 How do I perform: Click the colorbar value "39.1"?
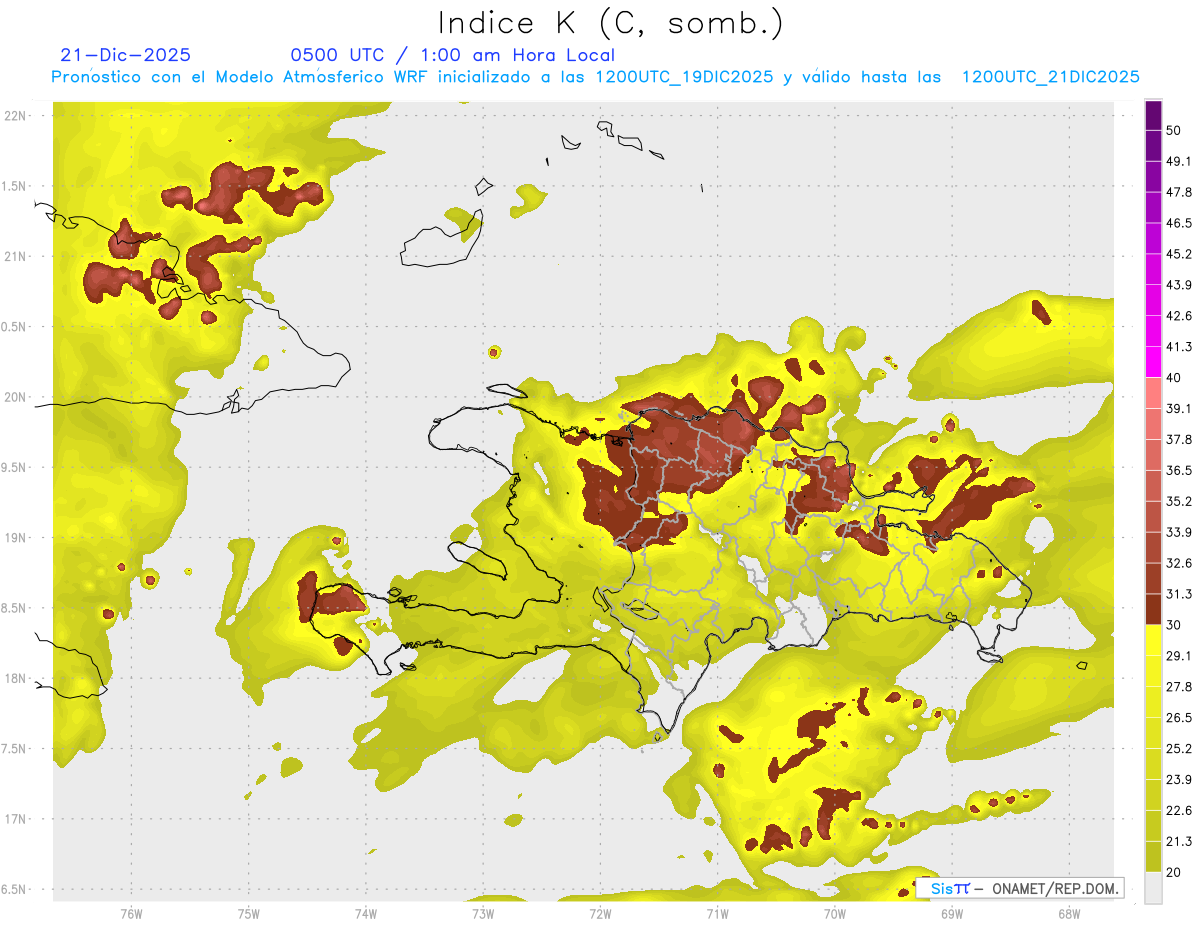[x=1179, y=408]
